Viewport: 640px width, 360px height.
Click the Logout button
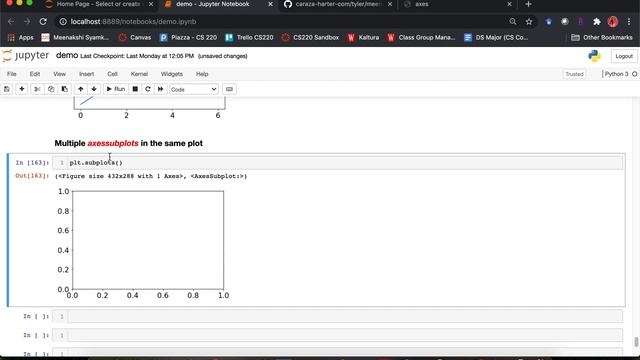(x=624, y=56)
